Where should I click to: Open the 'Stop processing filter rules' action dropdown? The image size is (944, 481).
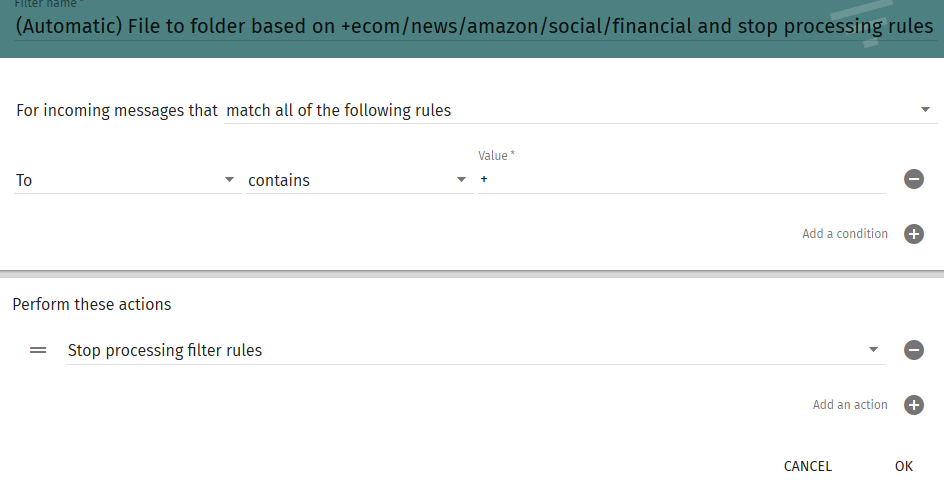pos(476,350)
